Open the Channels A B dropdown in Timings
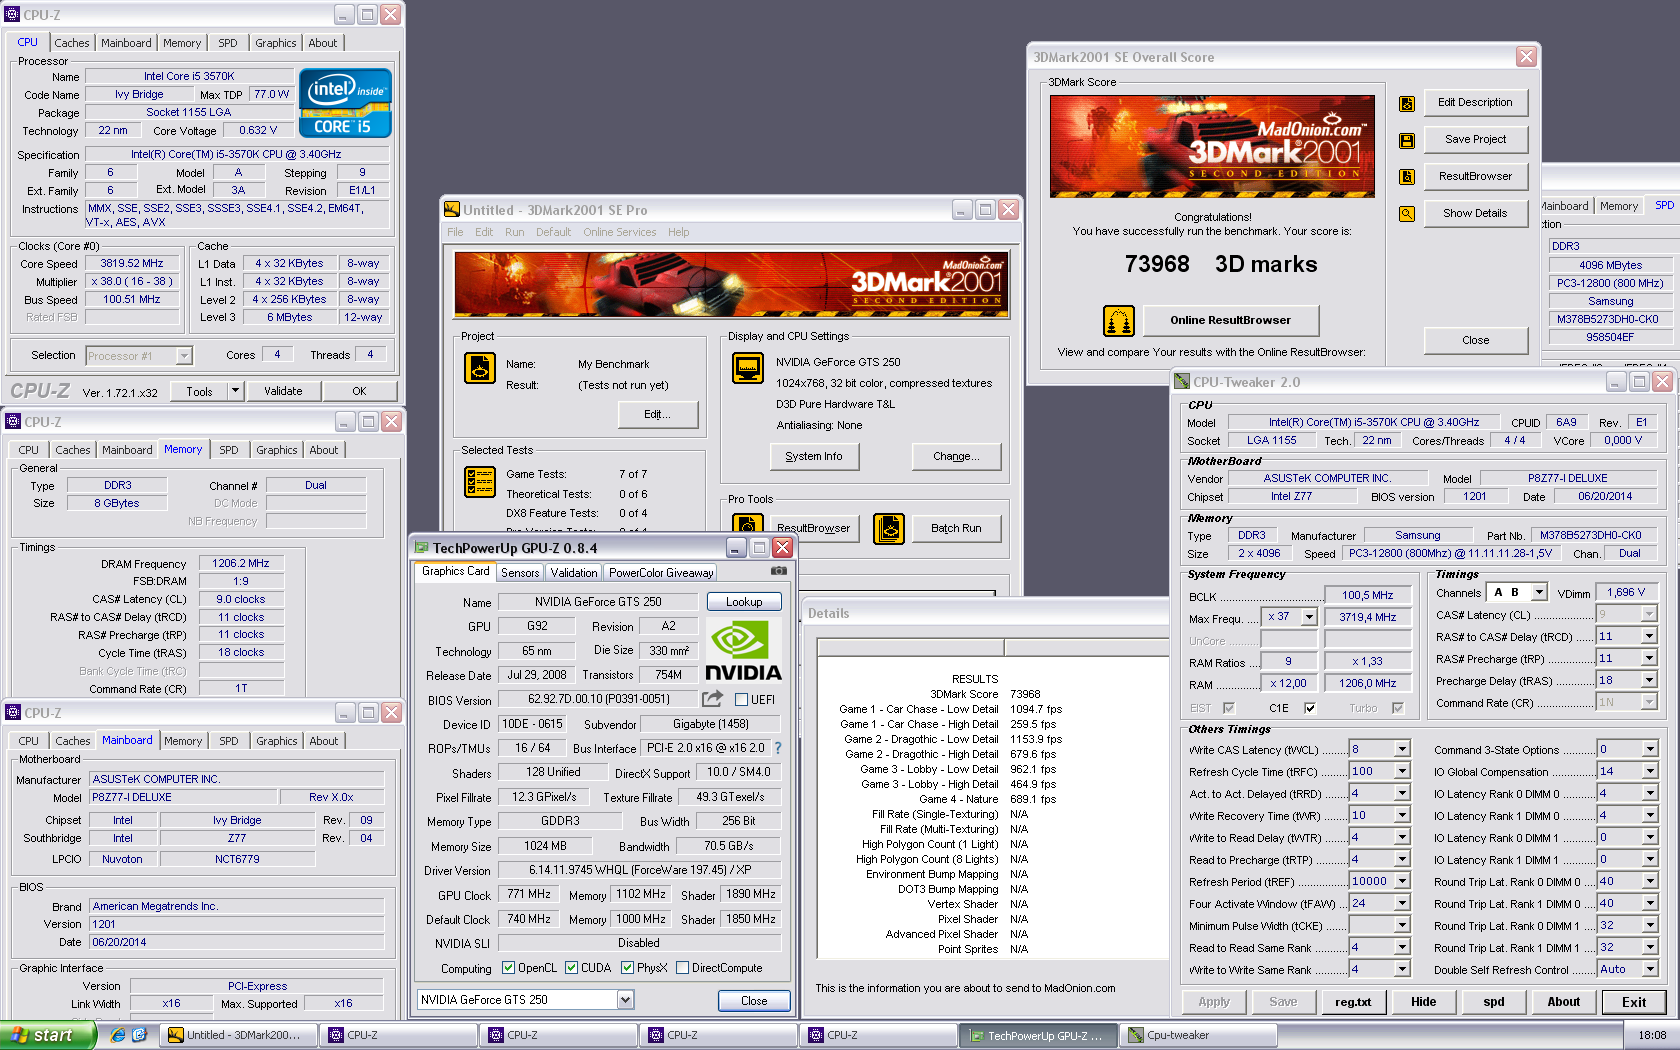This screenshot has width=1680, height=1050. 1540,592
